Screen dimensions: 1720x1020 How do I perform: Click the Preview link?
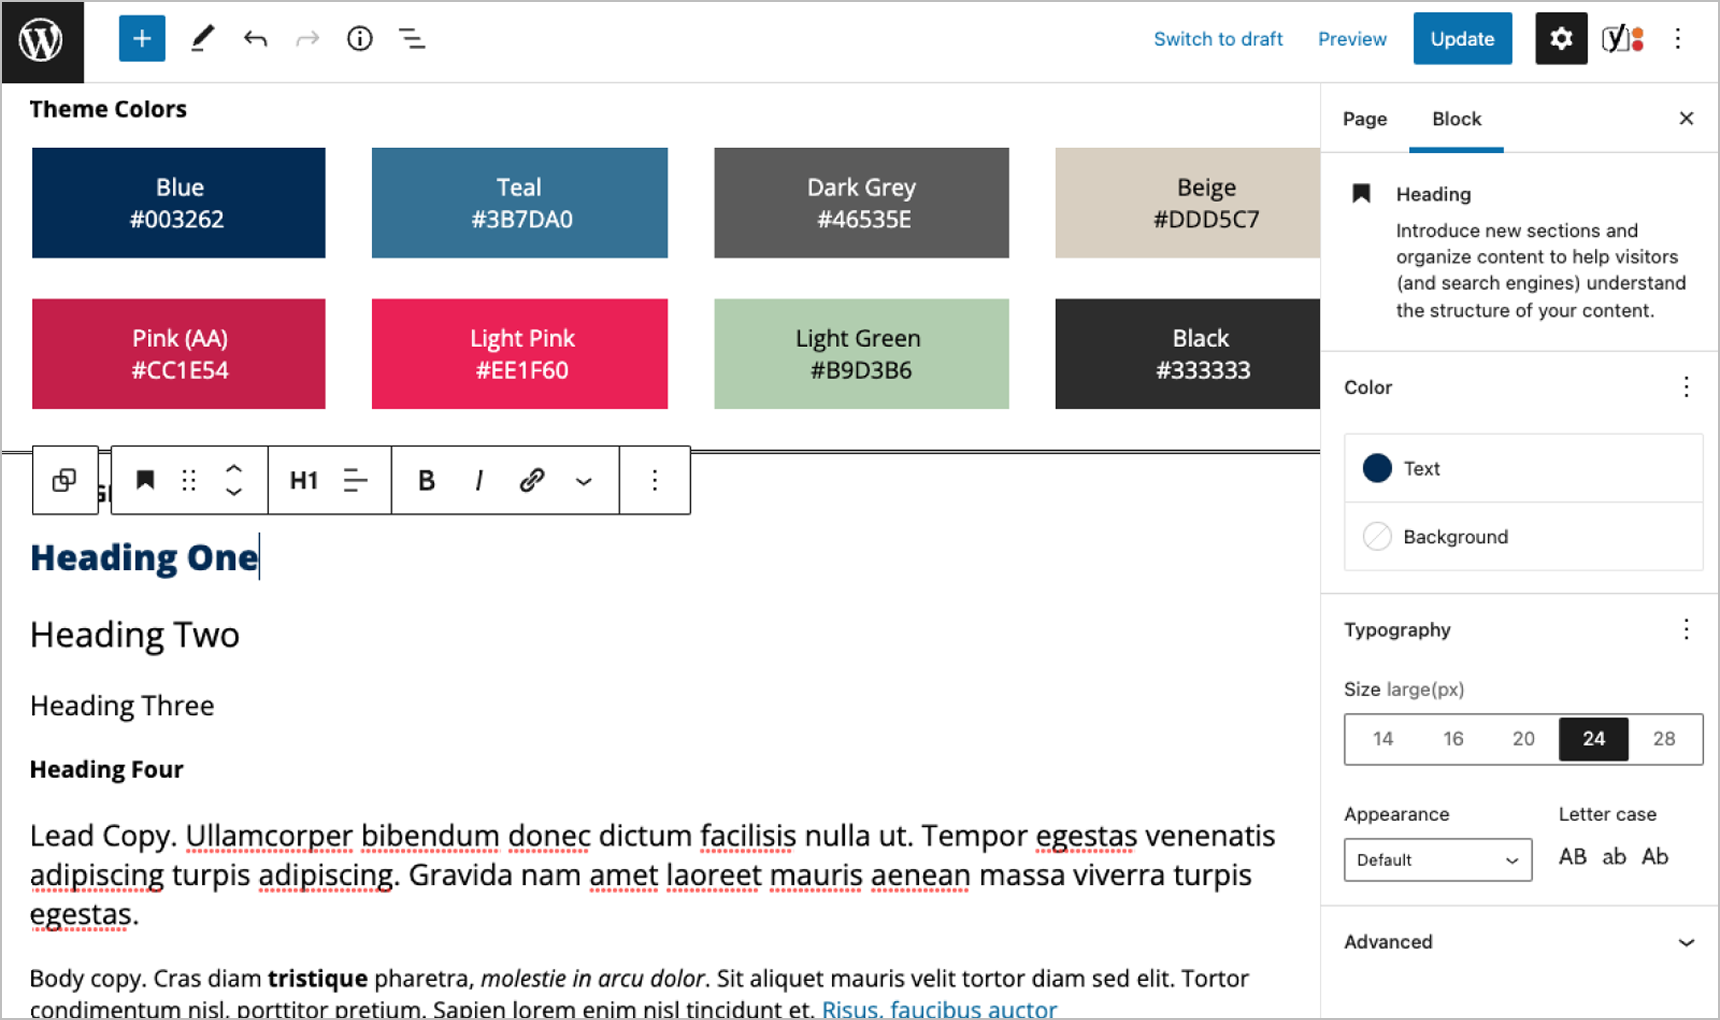1352,39
